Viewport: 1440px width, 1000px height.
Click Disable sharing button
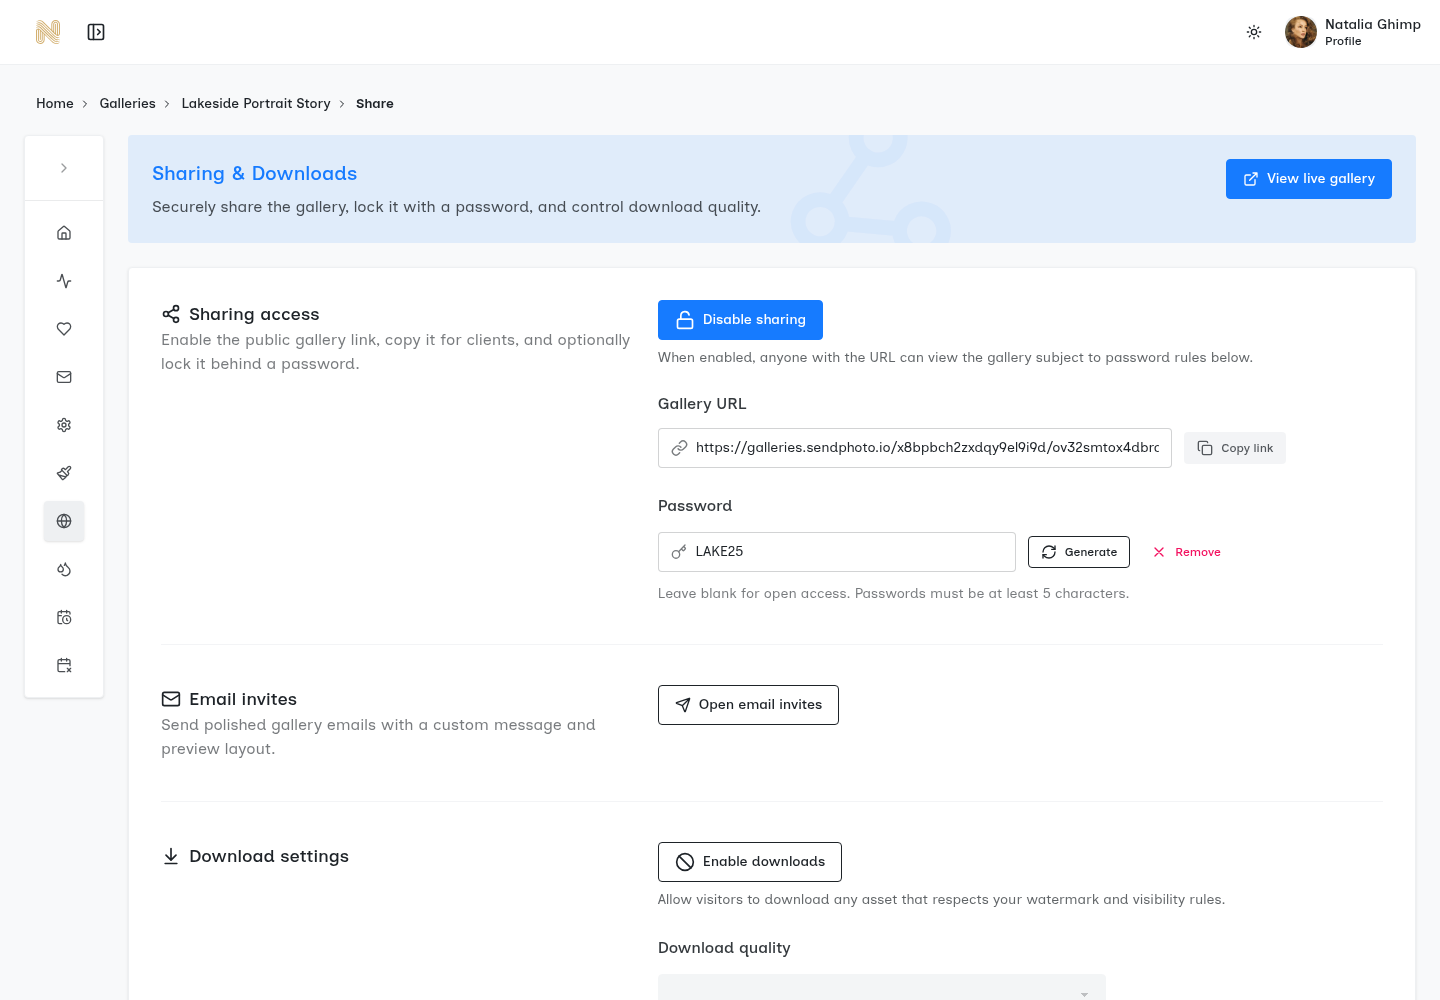click(740, 320)
